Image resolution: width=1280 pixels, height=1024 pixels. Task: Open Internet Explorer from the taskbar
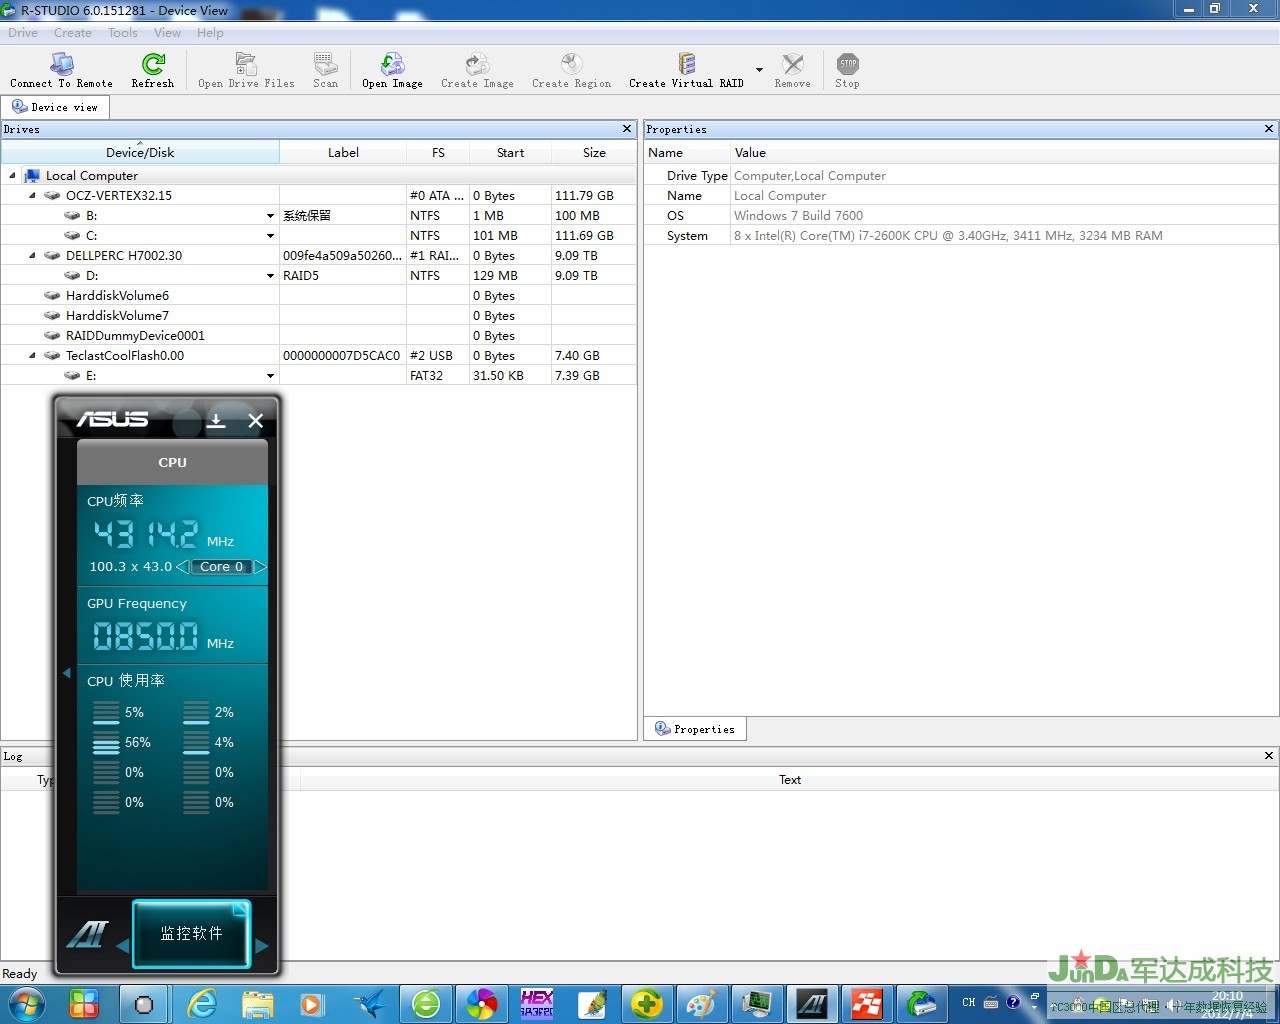tap(203, 1003)
